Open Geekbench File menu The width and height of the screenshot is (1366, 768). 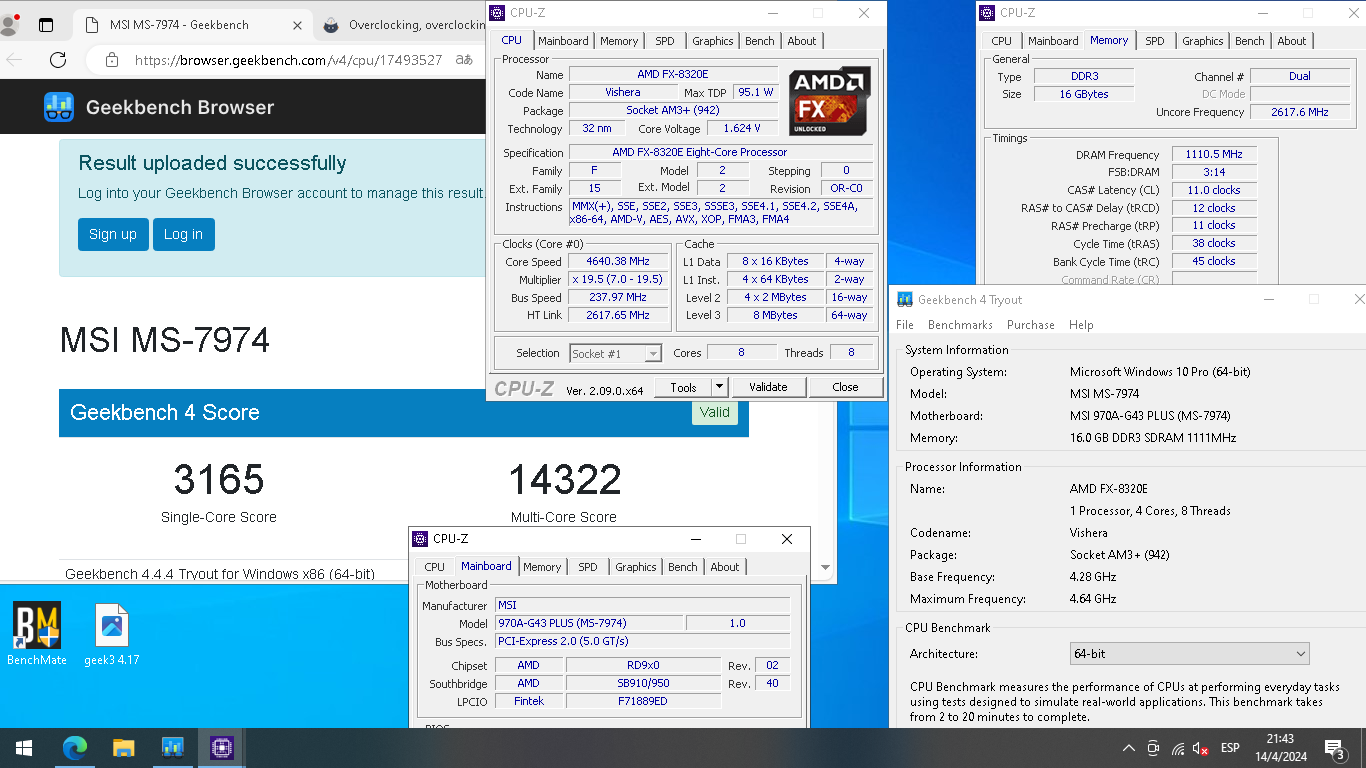click(x=905, y=325)
